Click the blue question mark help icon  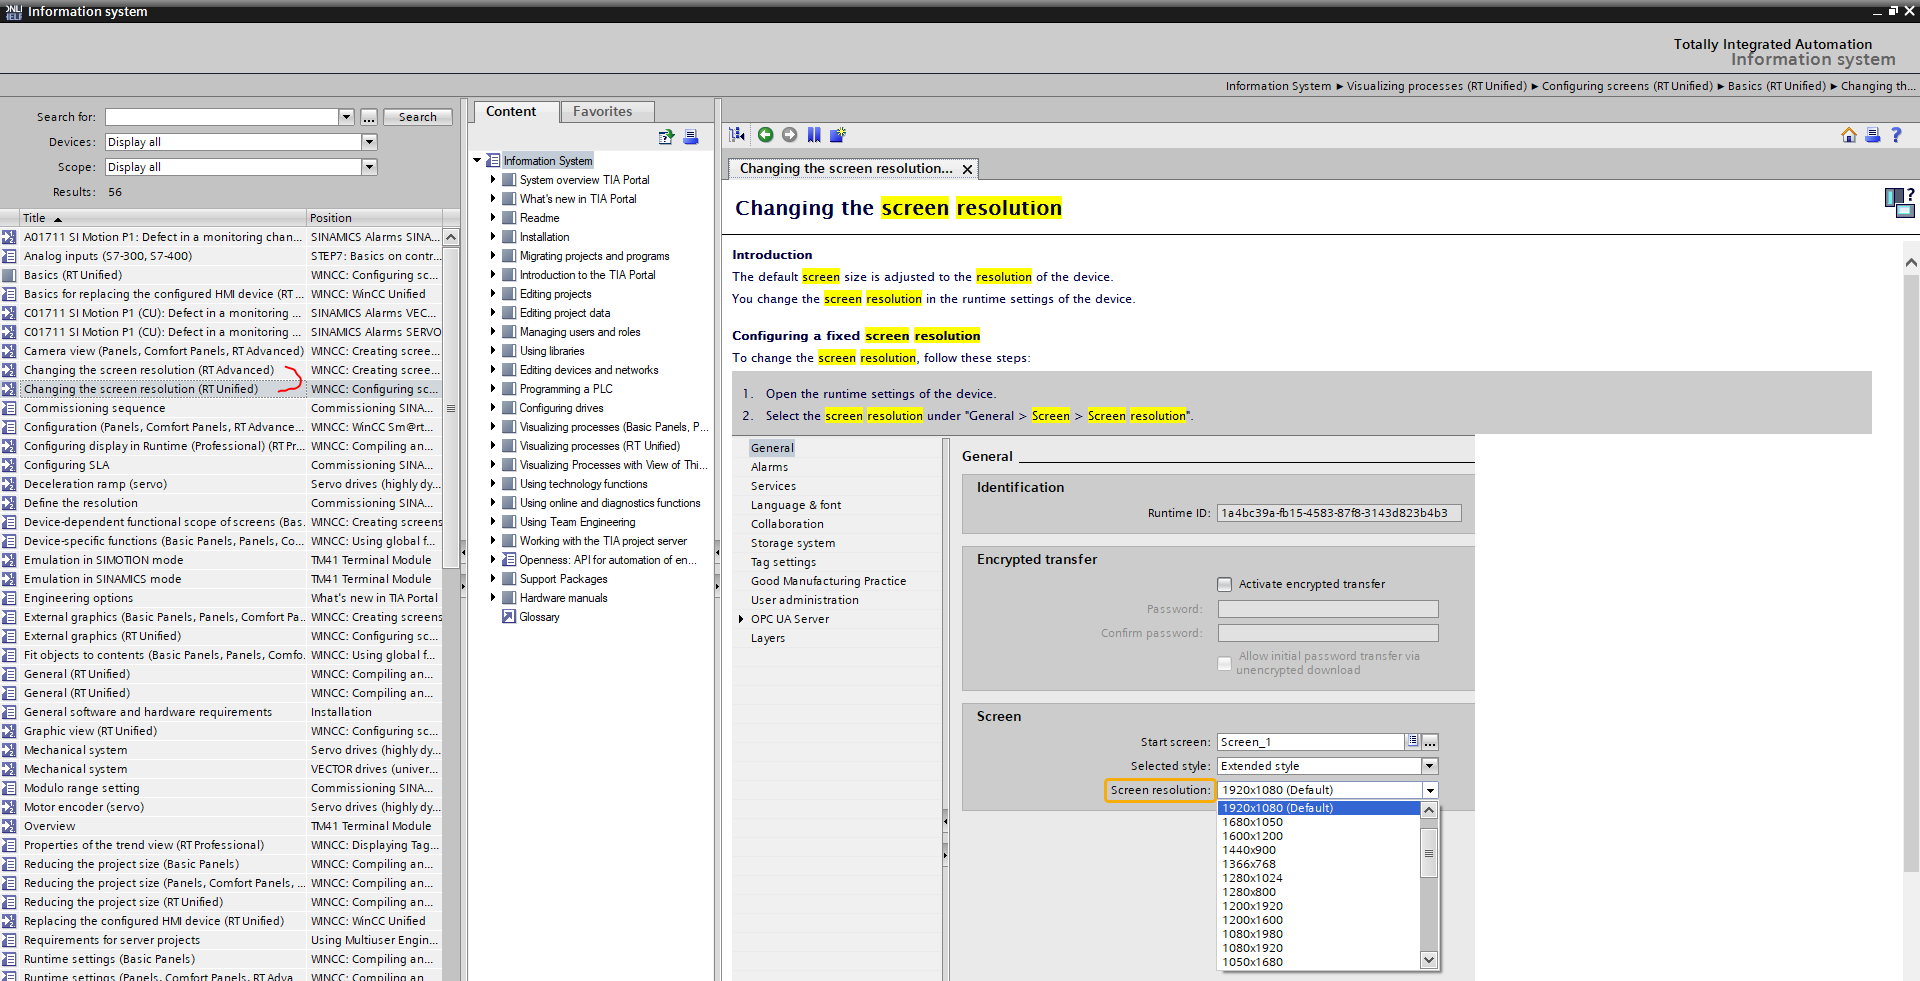(1896, 135)
